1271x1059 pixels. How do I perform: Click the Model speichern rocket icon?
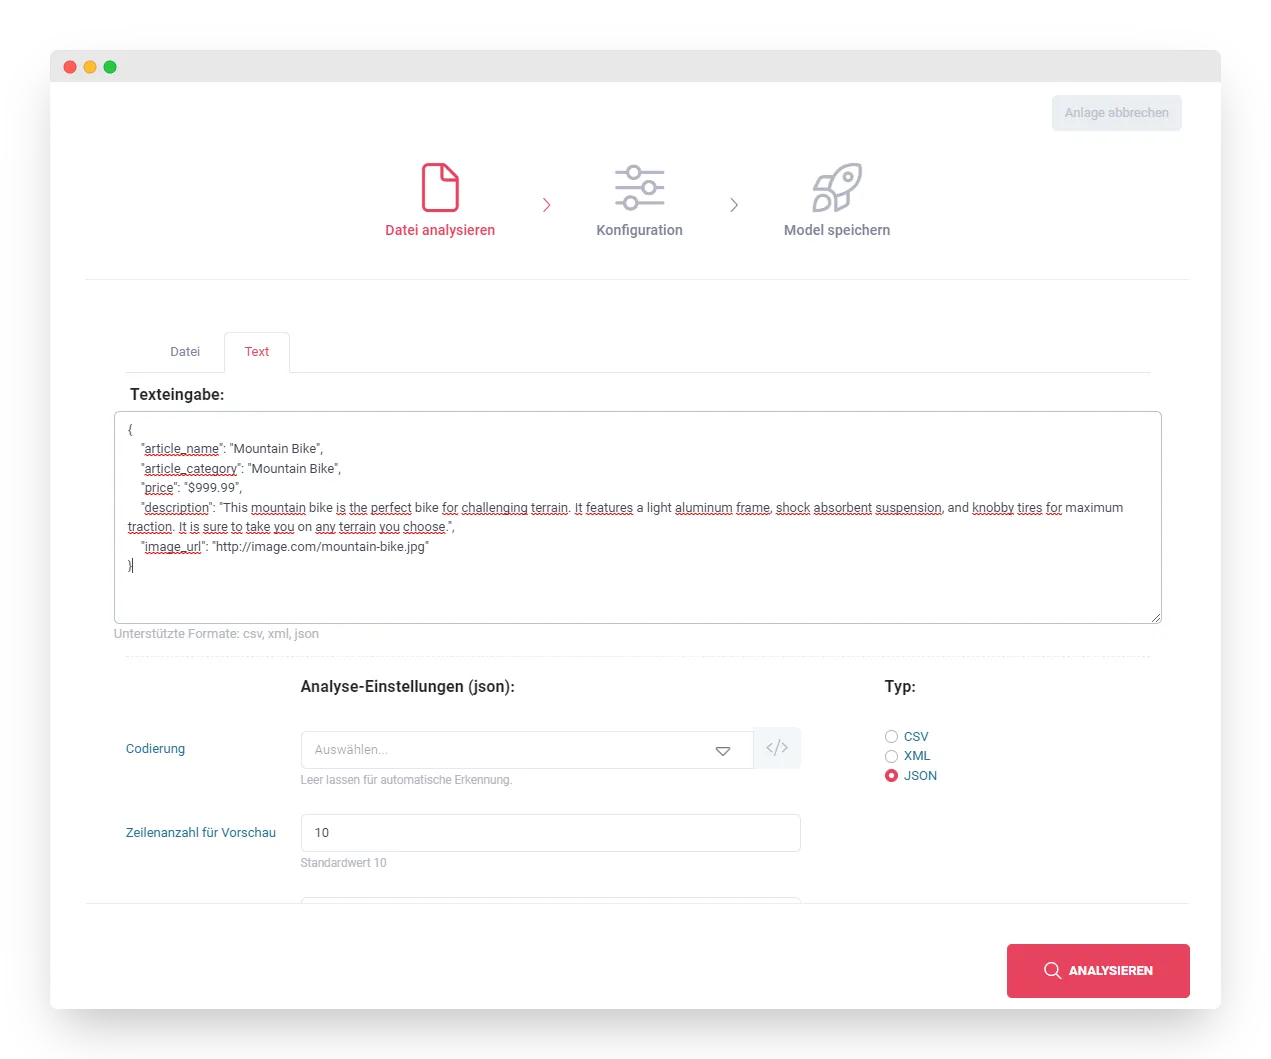pyautogui.click(x=837, y=188)
